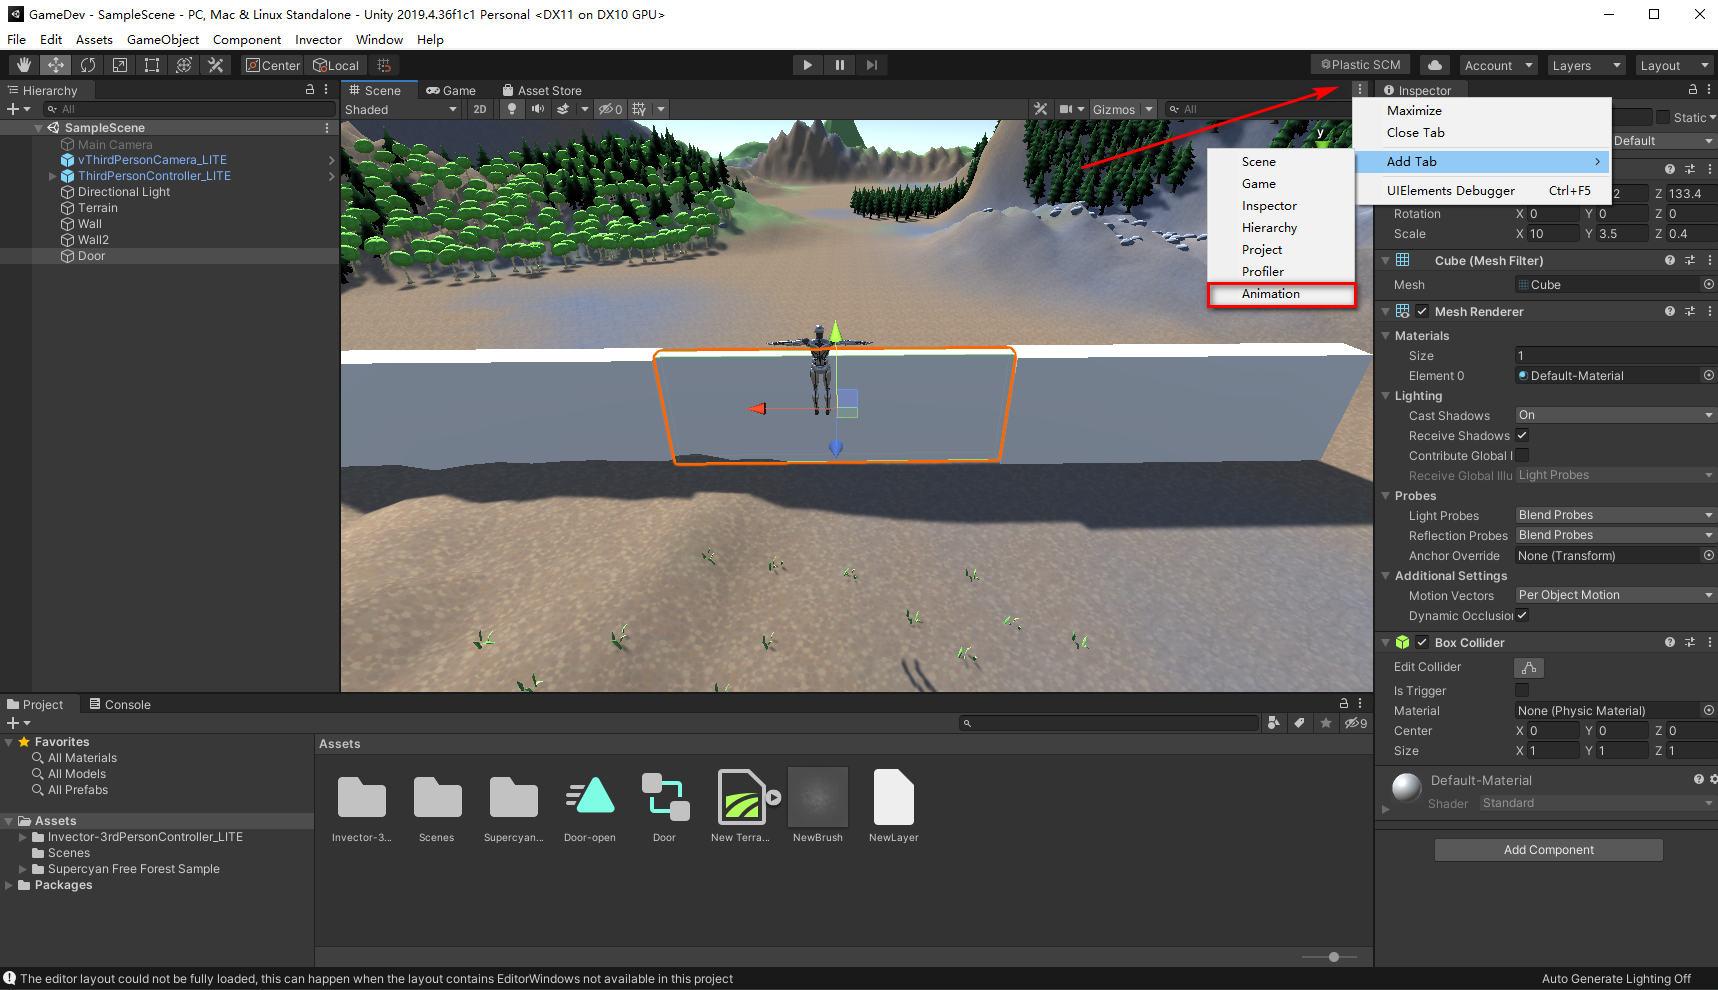Image resolution: width=1718 pixels, height=990 pixels.
Task: Select UIElements Debugger menu entry
Action: tap(1482, 191)
